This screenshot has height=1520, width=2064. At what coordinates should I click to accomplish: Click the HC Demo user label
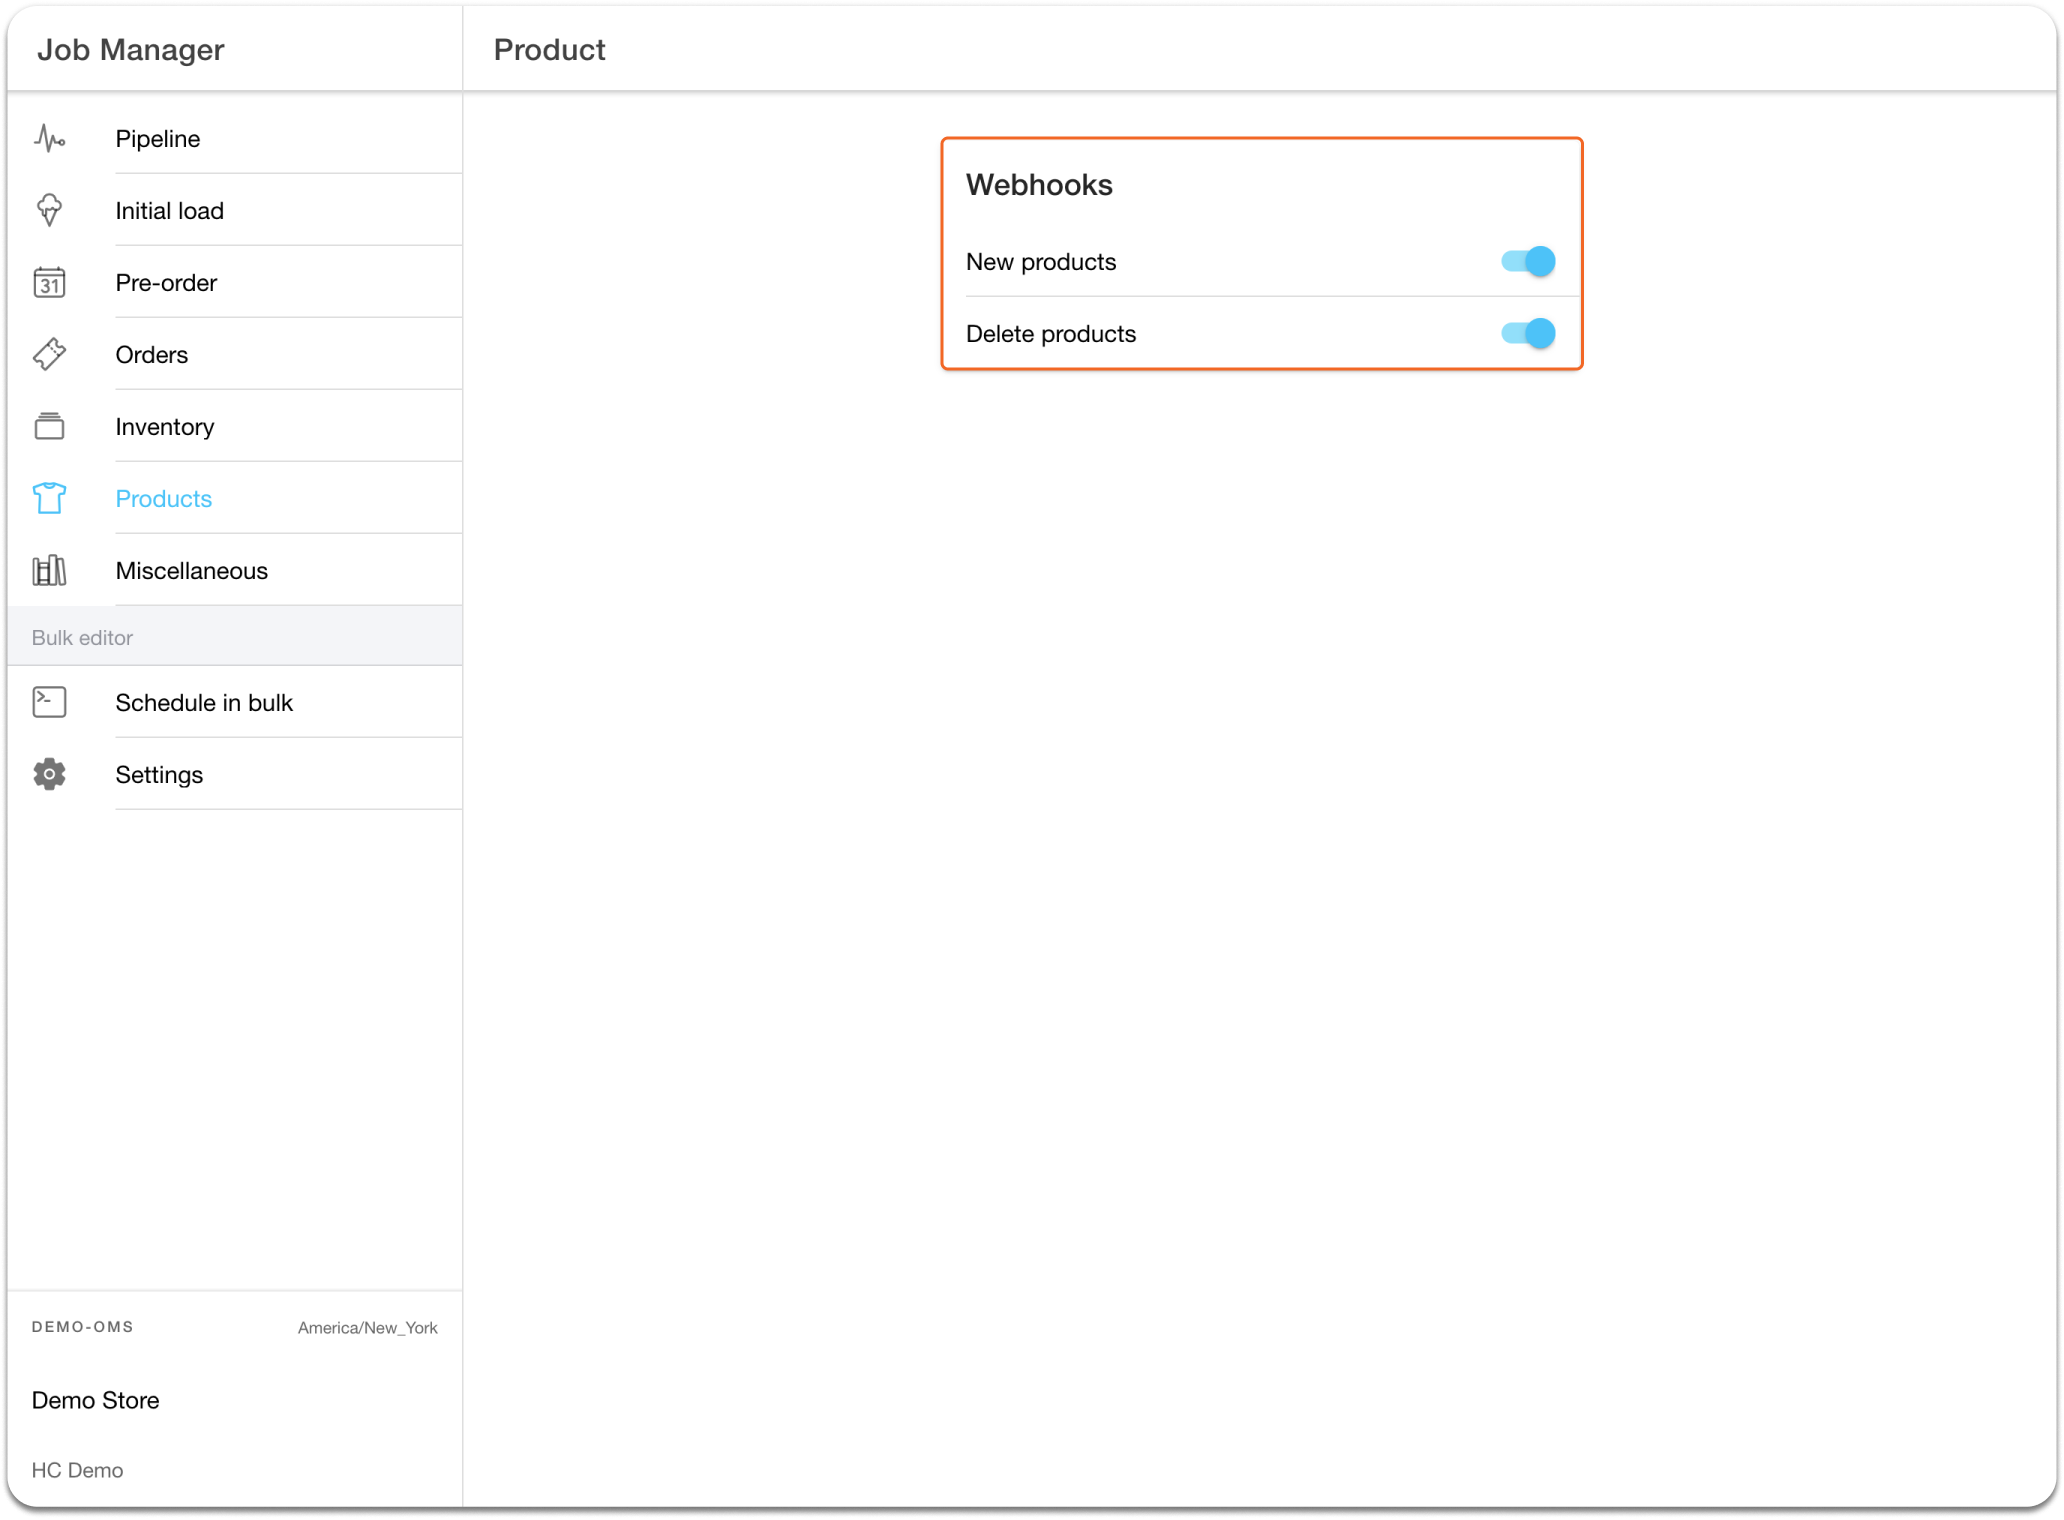click(78, 1470)
